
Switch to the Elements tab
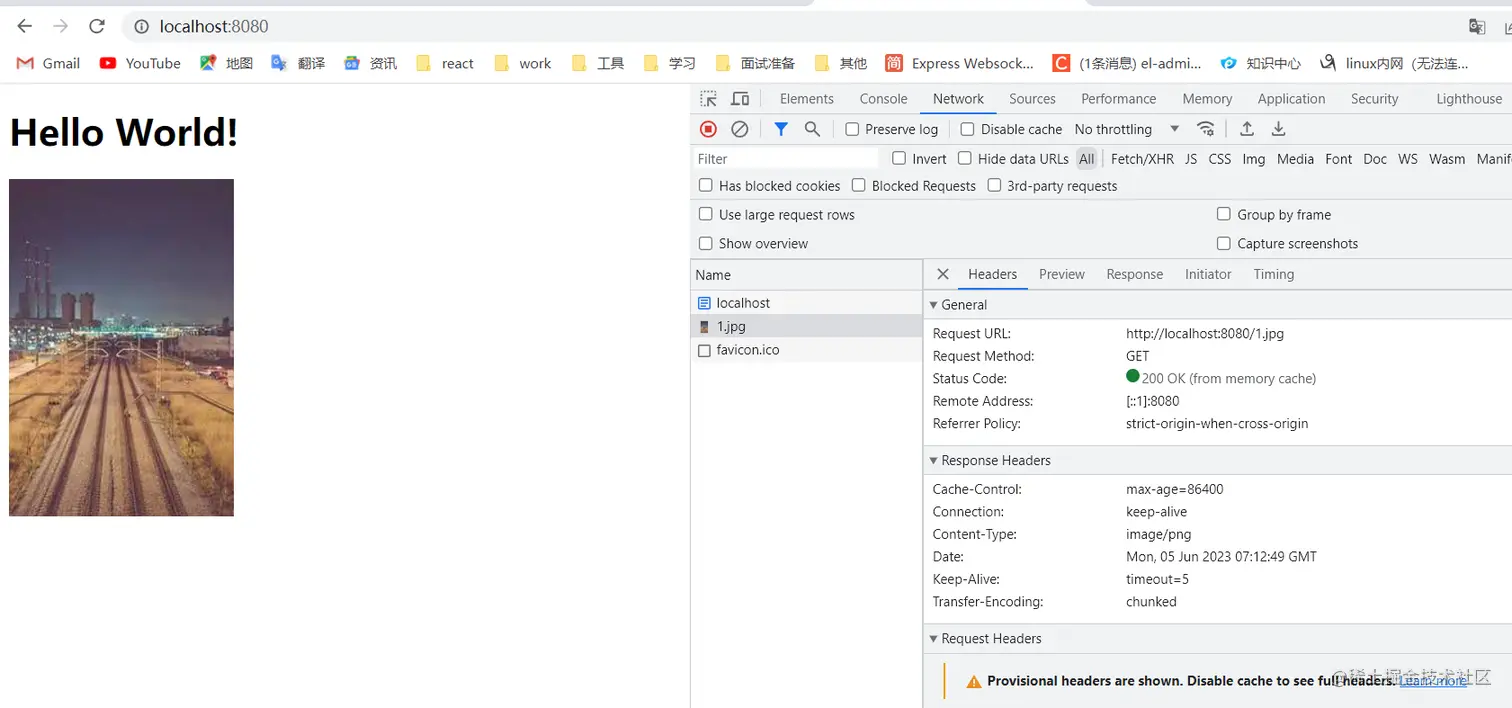[x=806, y=99]
